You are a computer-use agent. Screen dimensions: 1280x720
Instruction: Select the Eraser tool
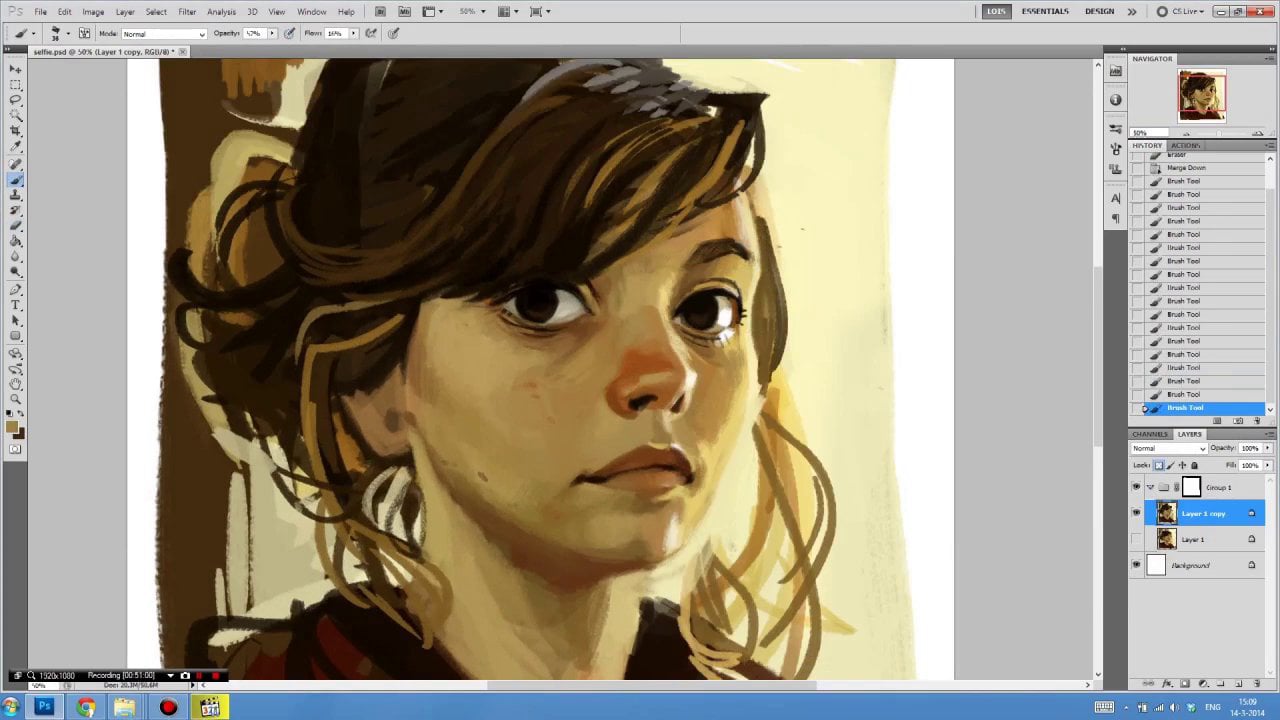[x=16, y=225]
